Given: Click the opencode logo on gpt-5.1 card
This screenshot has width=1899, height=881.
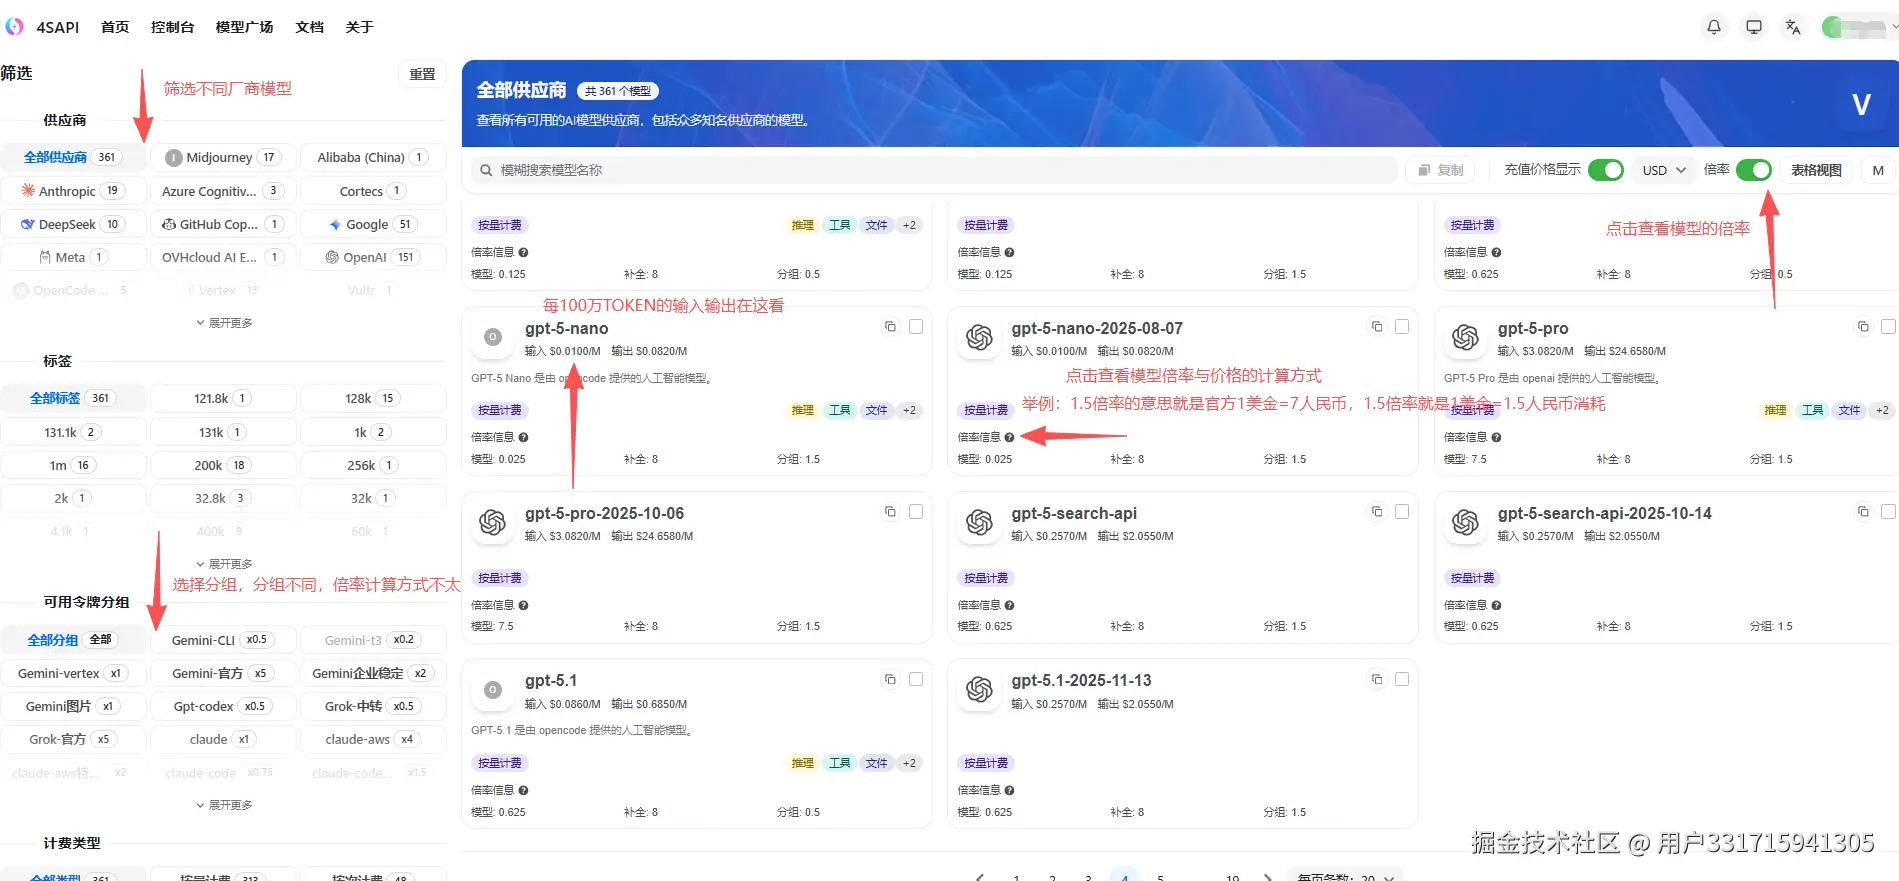Looking at the screenshot, I should pyautogui.click(x=493, y=690).
